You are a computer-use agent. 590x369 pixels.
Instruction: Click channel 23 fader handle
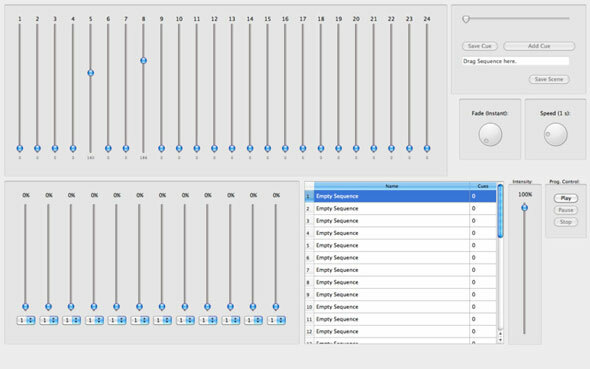(x=409, y=149)
